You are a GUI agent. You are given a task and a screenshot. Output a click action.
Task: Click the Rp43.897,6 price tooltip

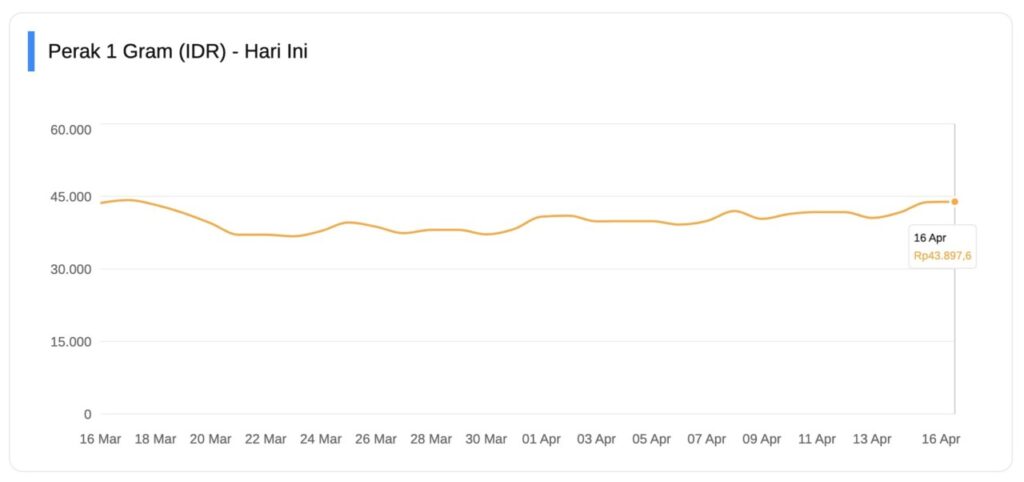(x=942, y=256)
